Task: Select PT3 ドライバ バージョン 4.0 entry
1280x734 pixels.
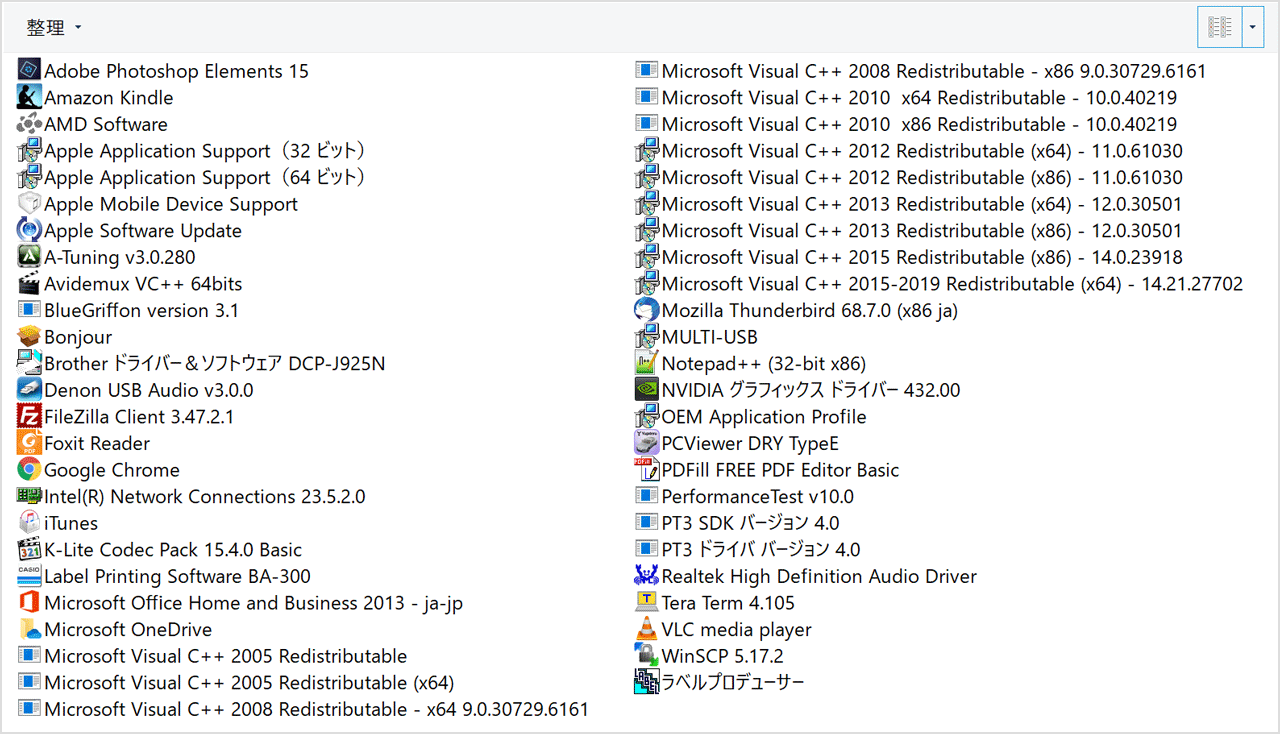Action: [x=748, y=549]
